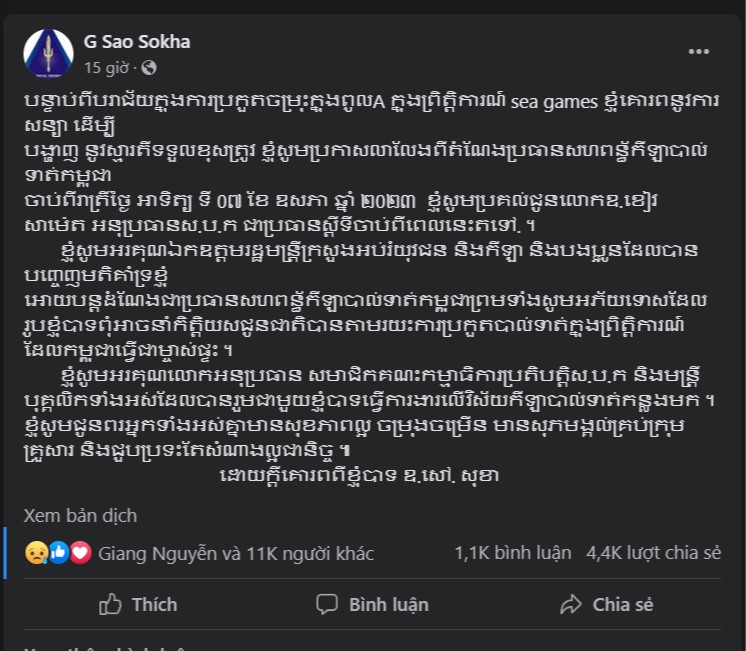
Task: Click Xem bản dịch to translate the post
Action: (x=80, y=516)
